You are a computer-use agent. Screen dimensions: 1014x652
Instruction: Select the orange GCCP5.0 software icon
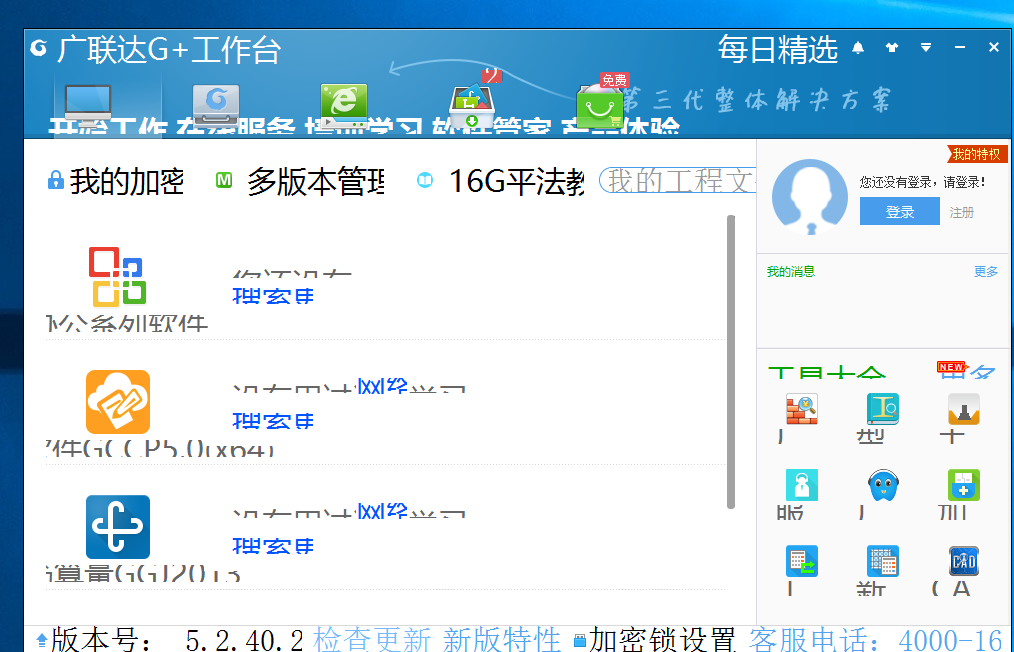click(x=118, y=402)
